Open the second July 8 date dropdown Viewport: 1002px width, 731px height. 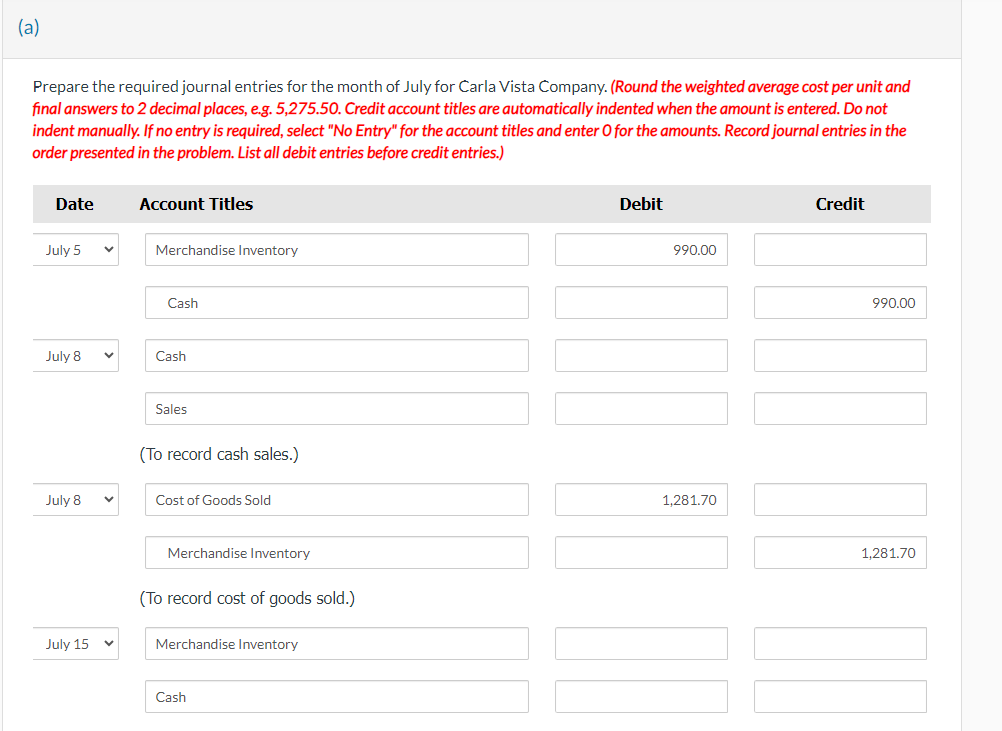click(75, 499)
